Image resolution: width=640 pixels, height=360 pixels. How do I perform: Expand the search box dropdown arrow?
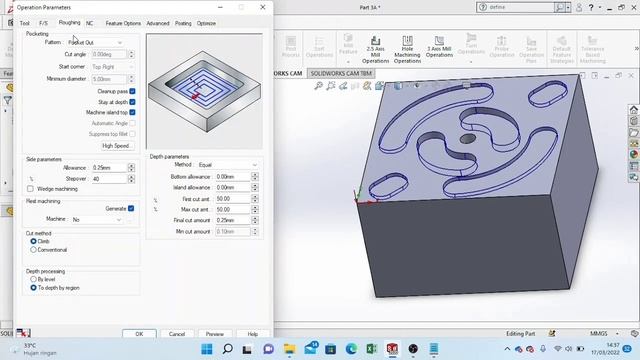[568, 7]
